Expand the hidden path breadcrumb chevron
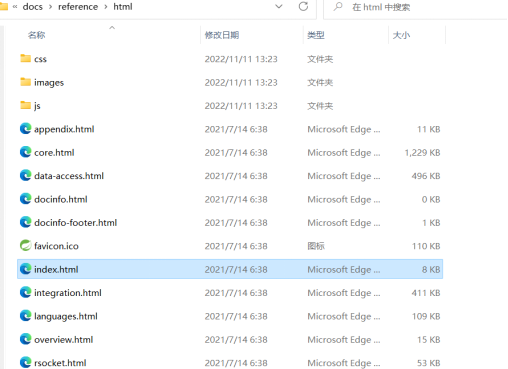This screenshot has height=369, width=508. click(x=15, y=7)
